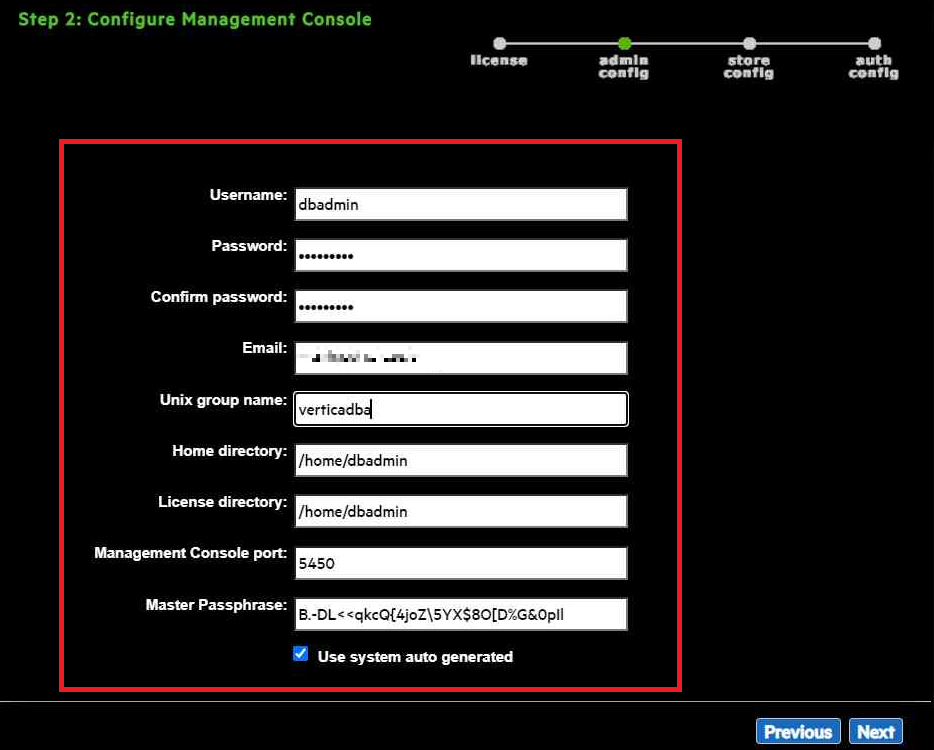Click the 'auth config' step label

tap(874, 67)
